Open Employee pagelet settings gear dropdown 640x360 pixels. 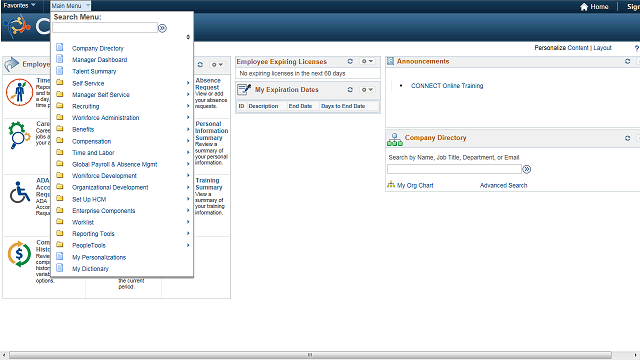[x=217, y=64]
